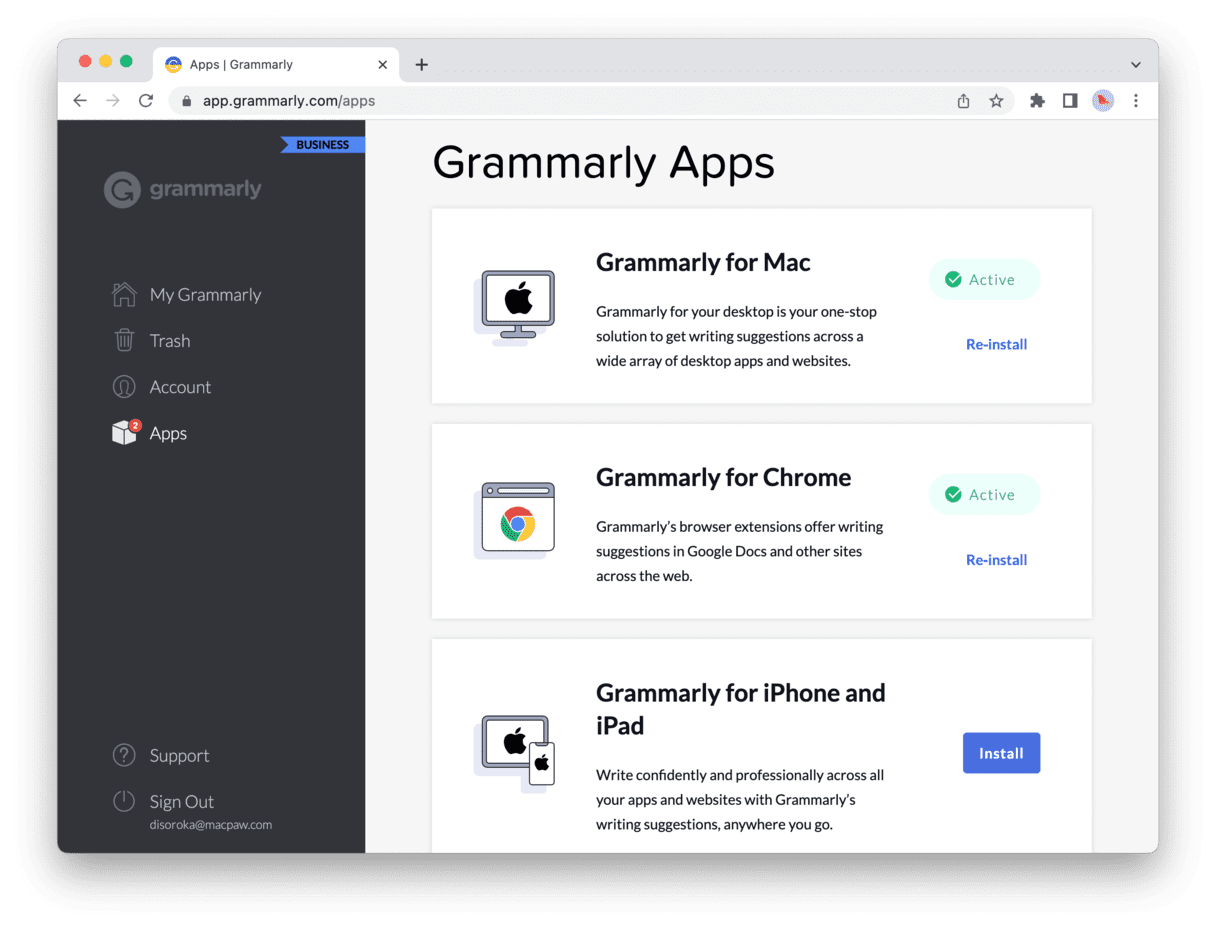Click the Grammarly for Mac monitor icon
This screenshot has width=1216, height=929.
click(x=513, y=307)
